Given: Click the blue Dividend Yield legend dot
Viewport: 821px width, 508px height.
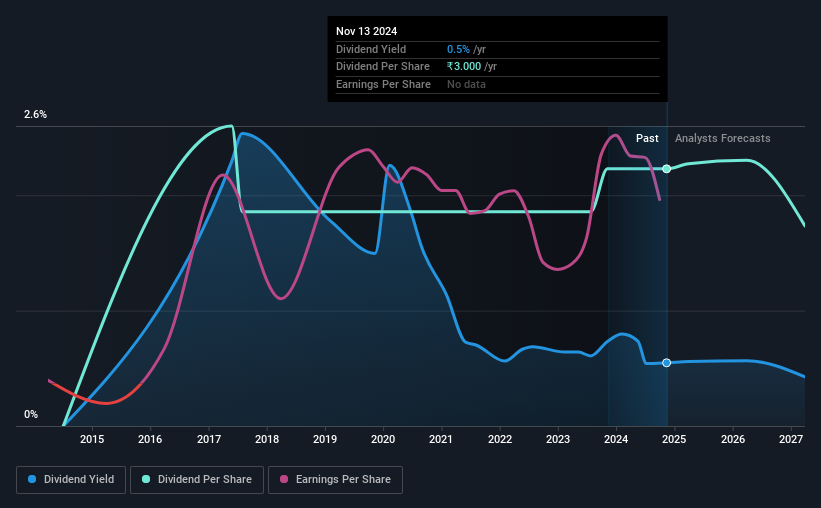Looking at the screenshot, I should tap(32, 479).
